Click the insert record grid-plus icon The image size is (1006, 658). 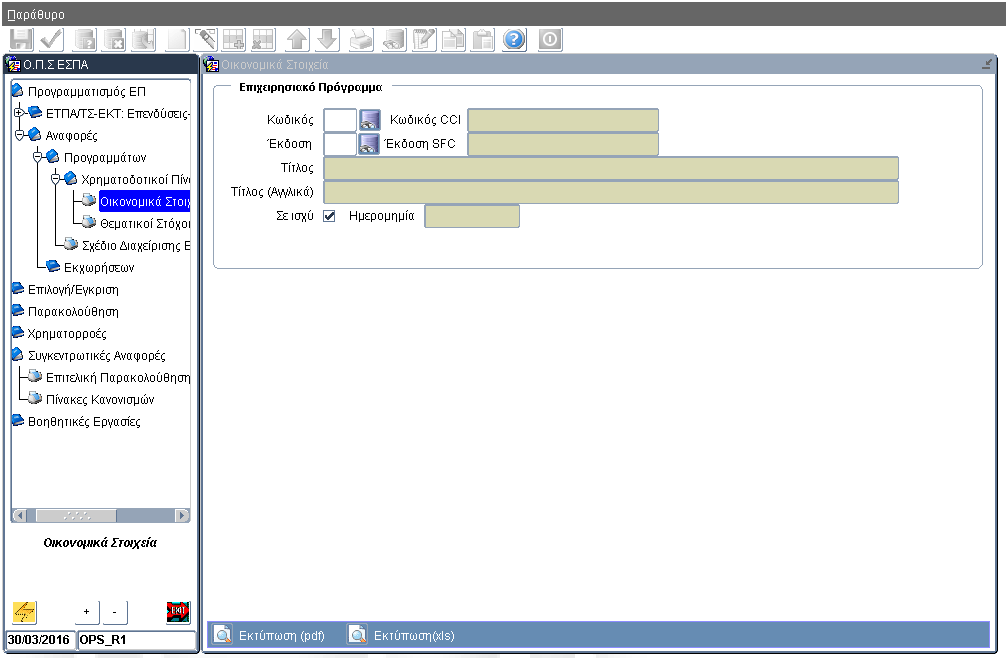[x=234, y=40]
